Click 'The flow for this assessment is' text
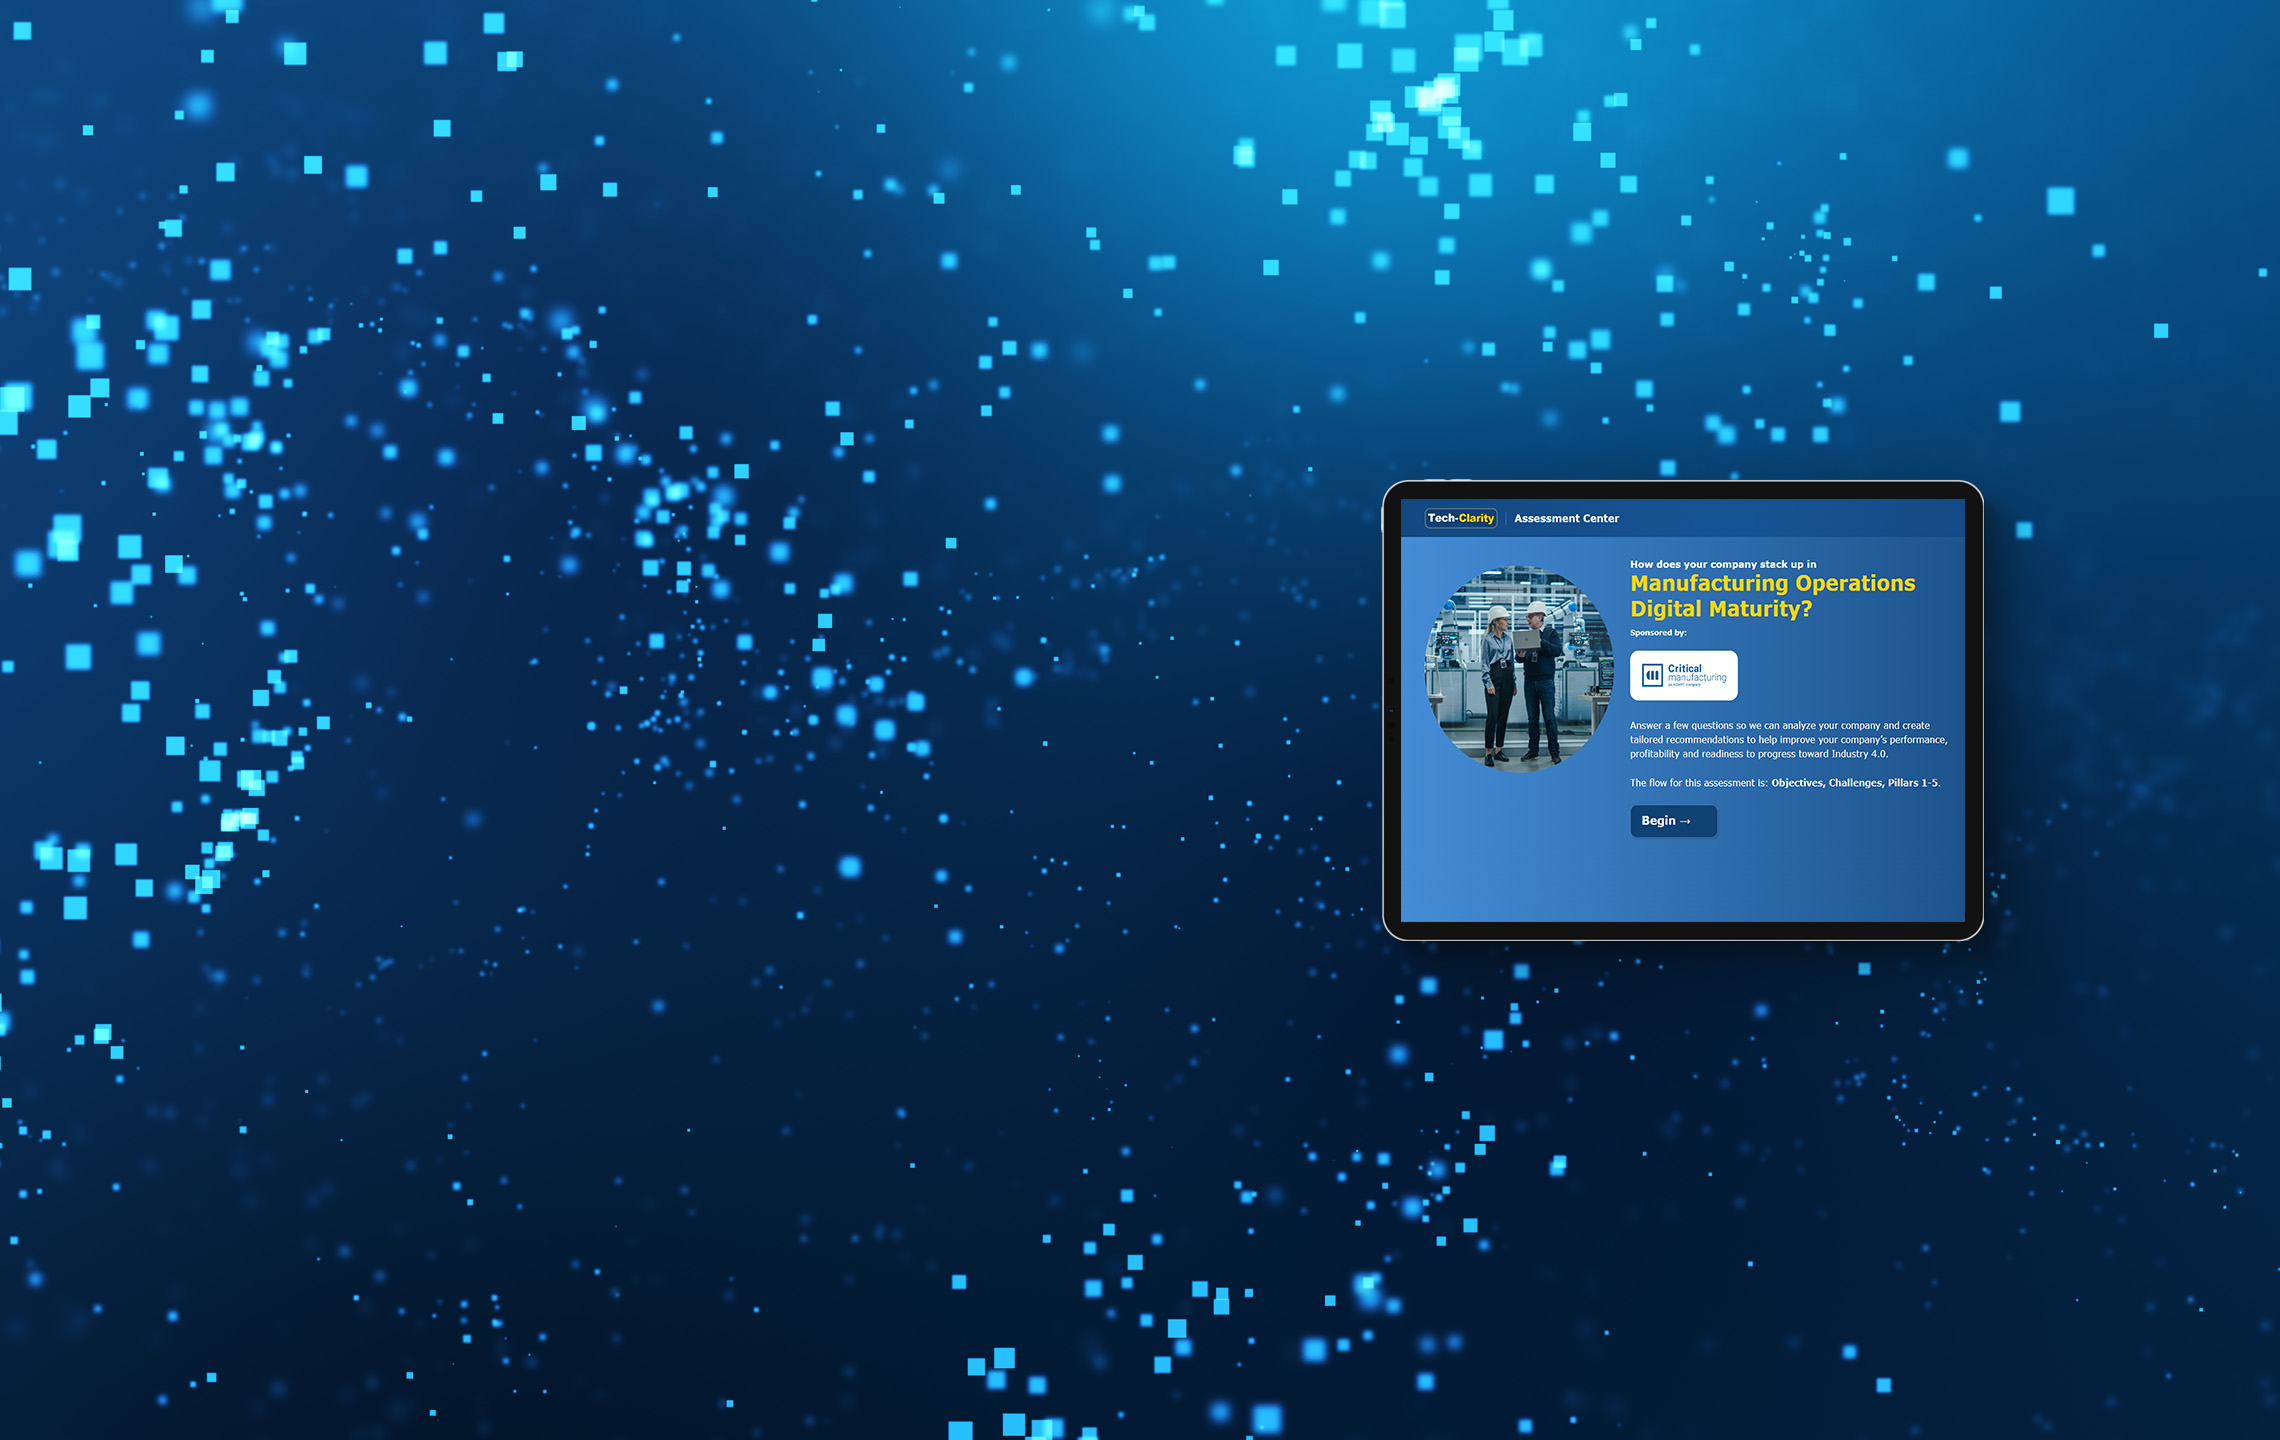 coord(1699,783)
